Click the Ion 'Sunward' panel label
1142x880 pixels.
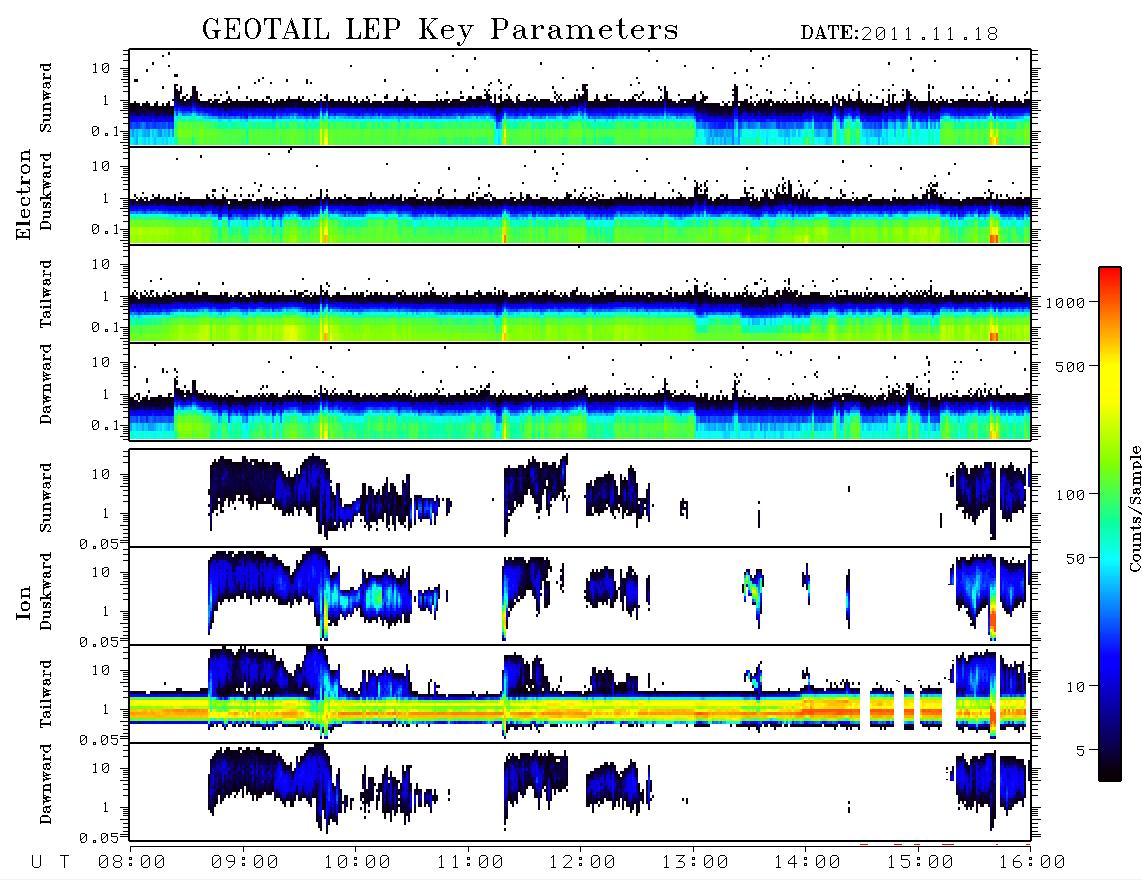pyautogui.click(x=46, y=498)
